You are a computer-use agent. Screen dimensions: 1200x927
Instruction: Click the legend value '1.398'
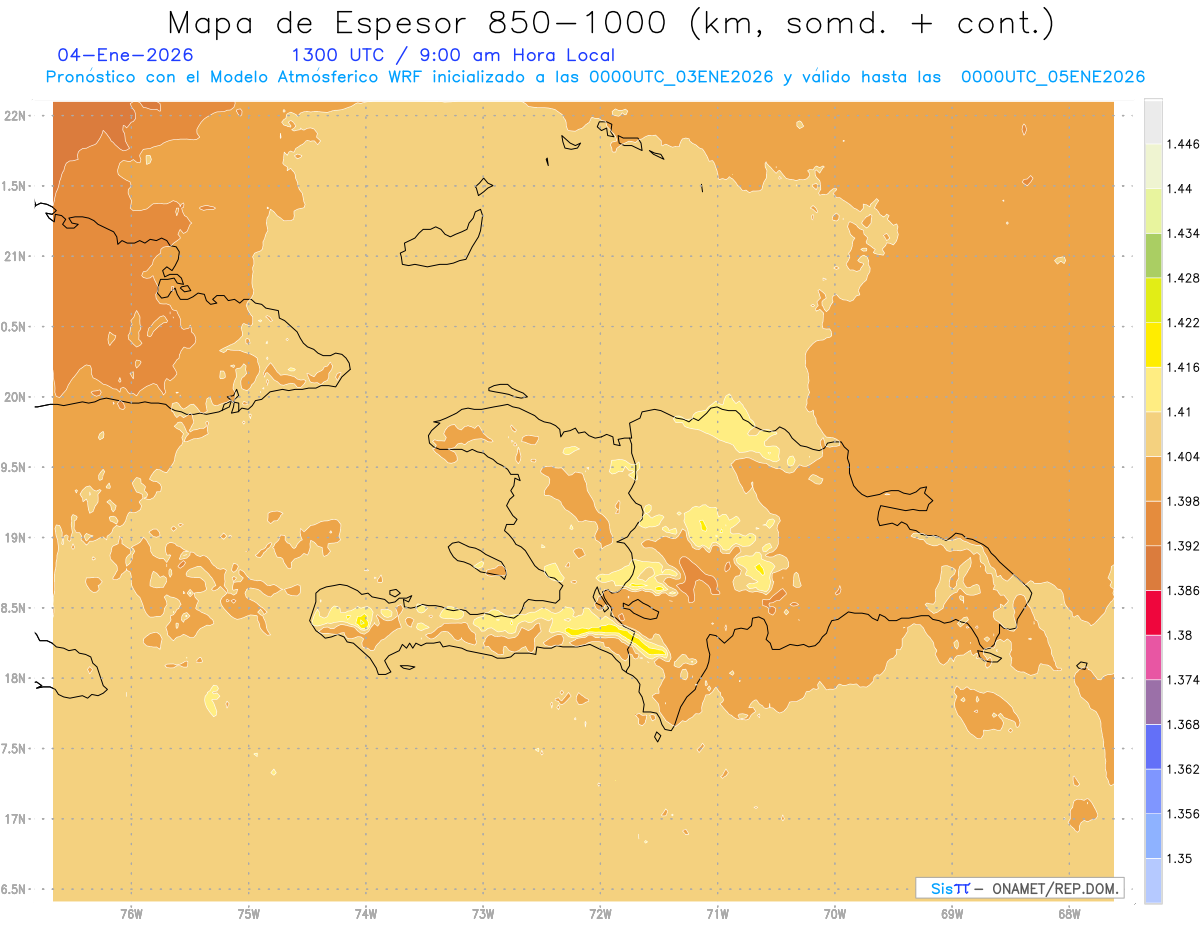(1183, 501)
